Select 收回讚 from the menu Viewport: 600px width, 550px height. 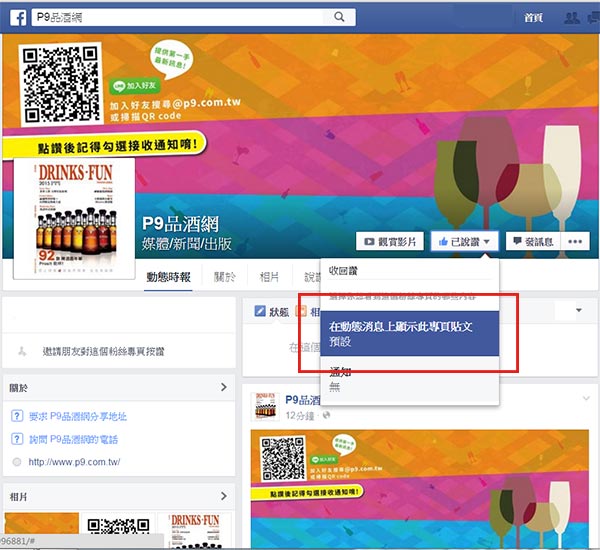[x=343, y=271]
